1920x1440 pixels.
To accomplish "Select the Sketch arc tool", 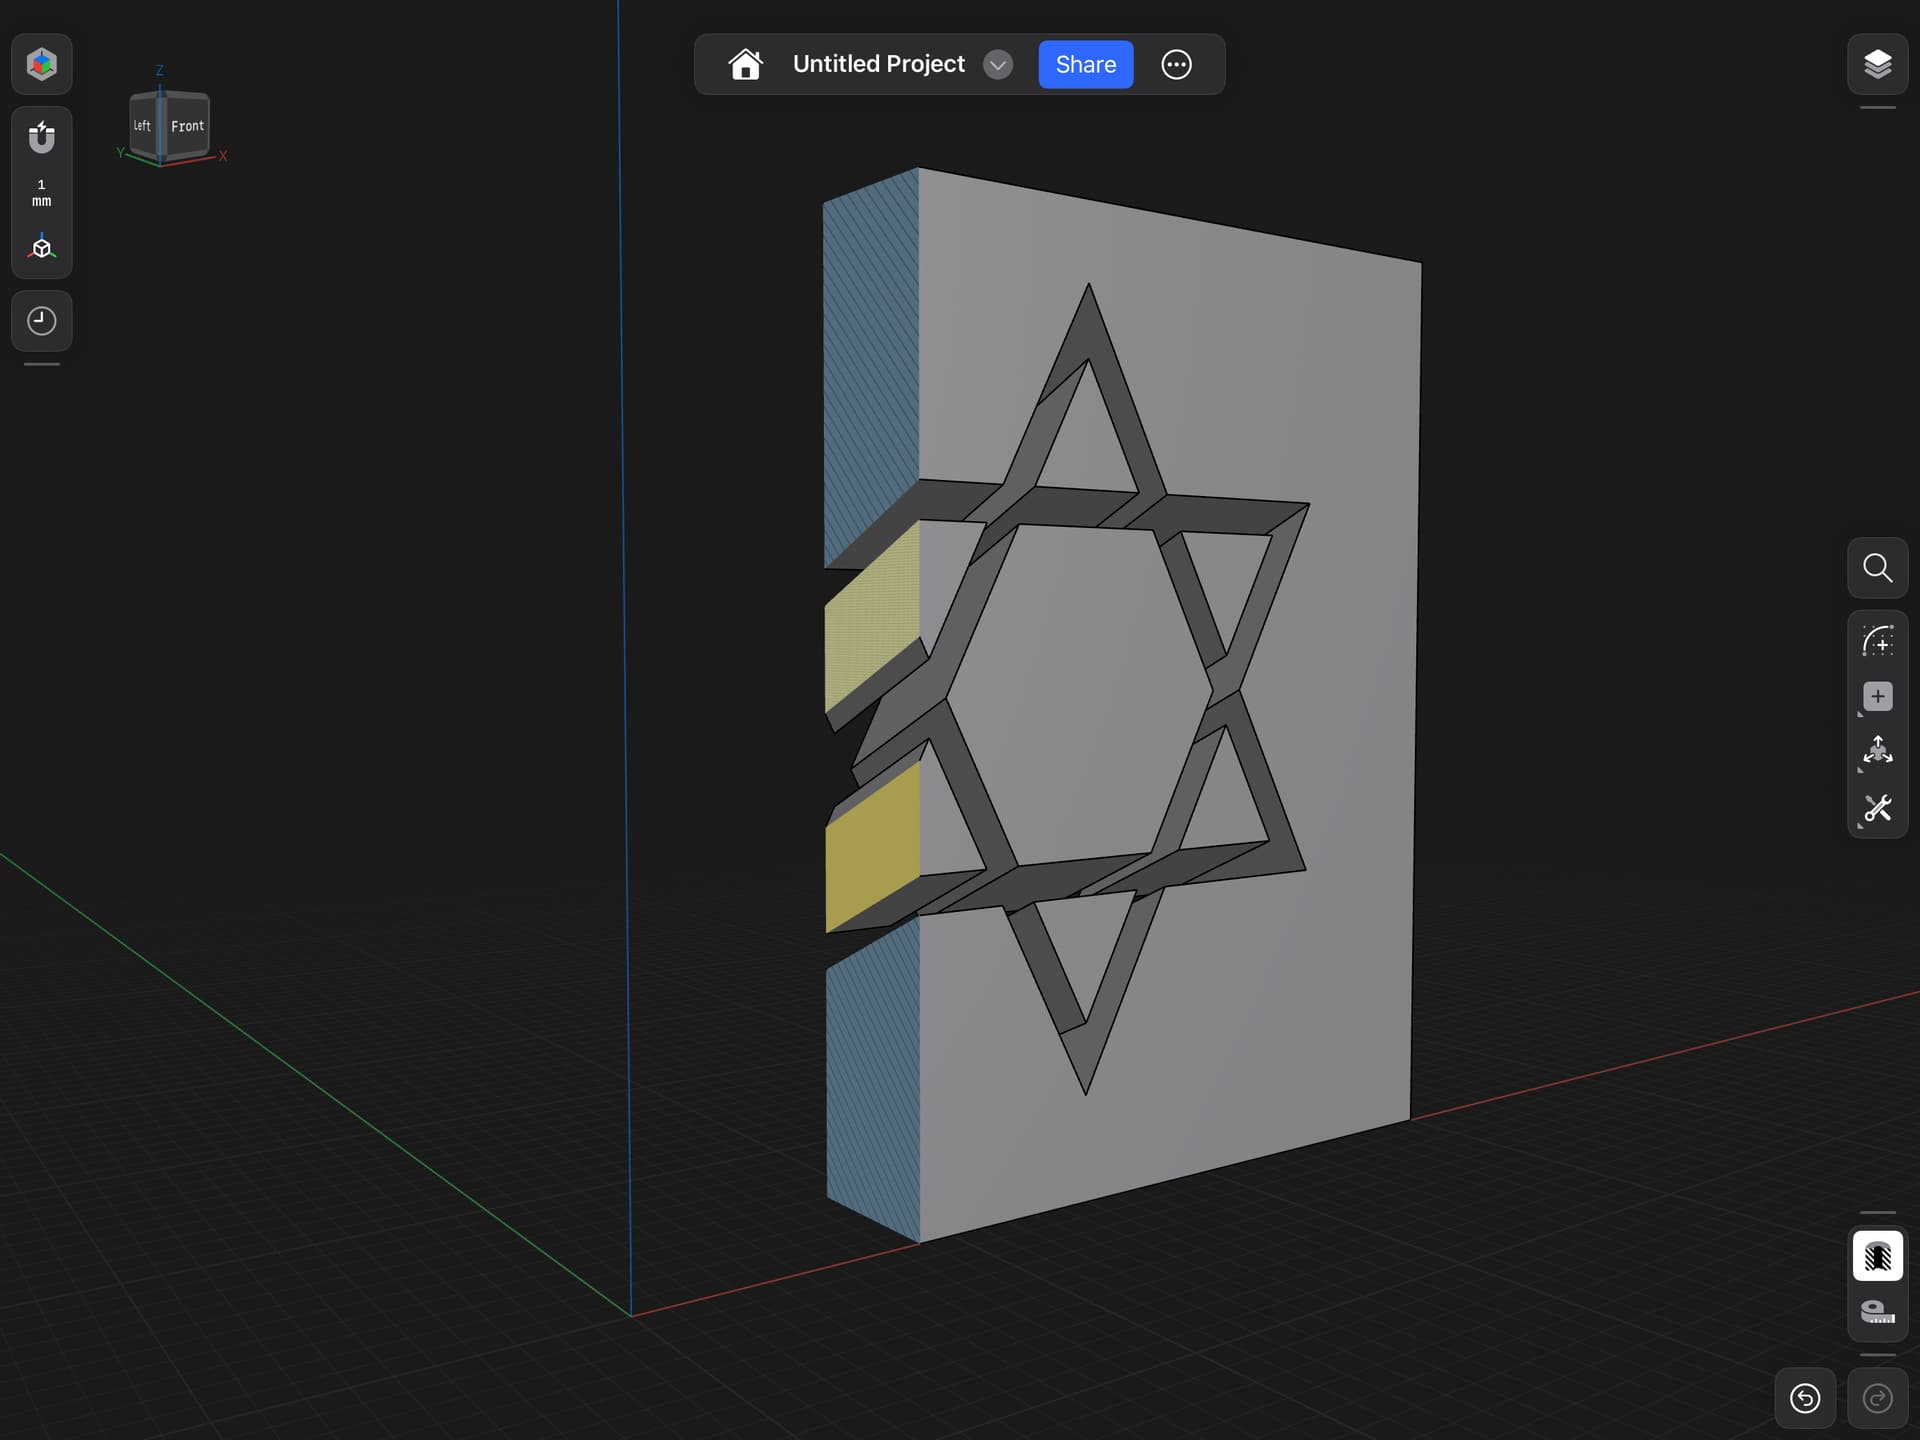I will tap(1877, 640).
